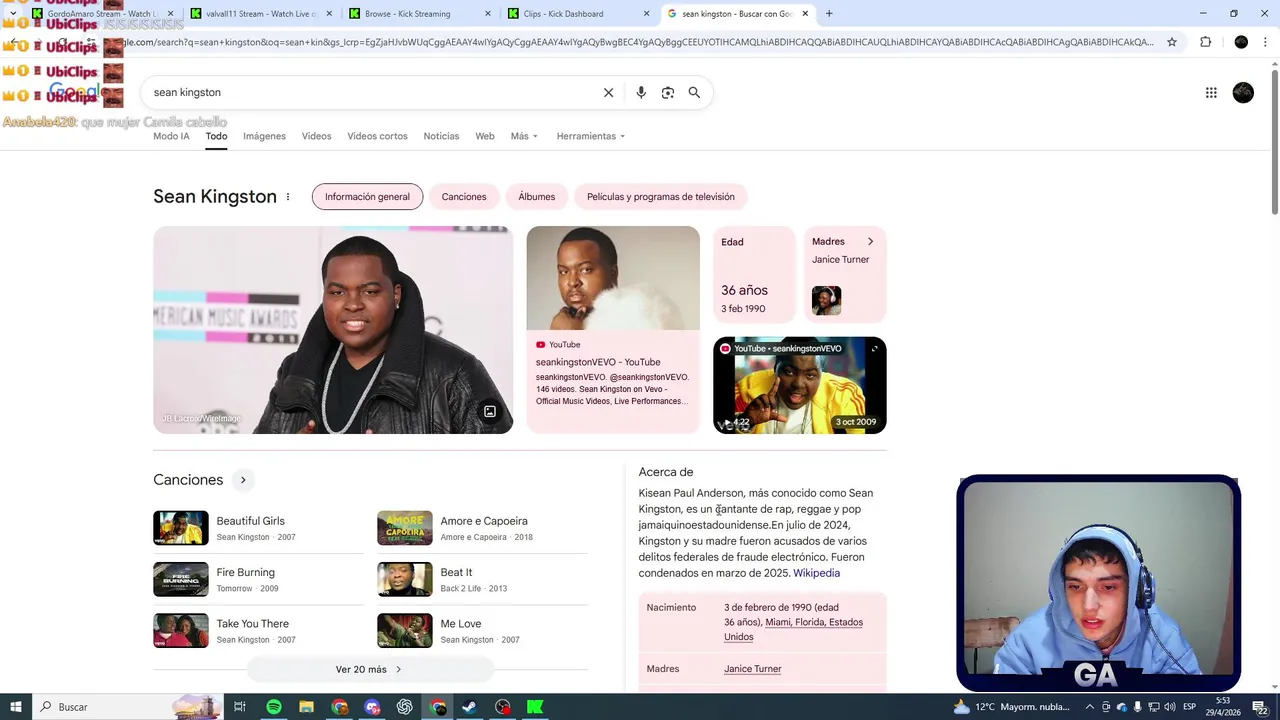Open Spotify from the taskbar

point(273,707)
